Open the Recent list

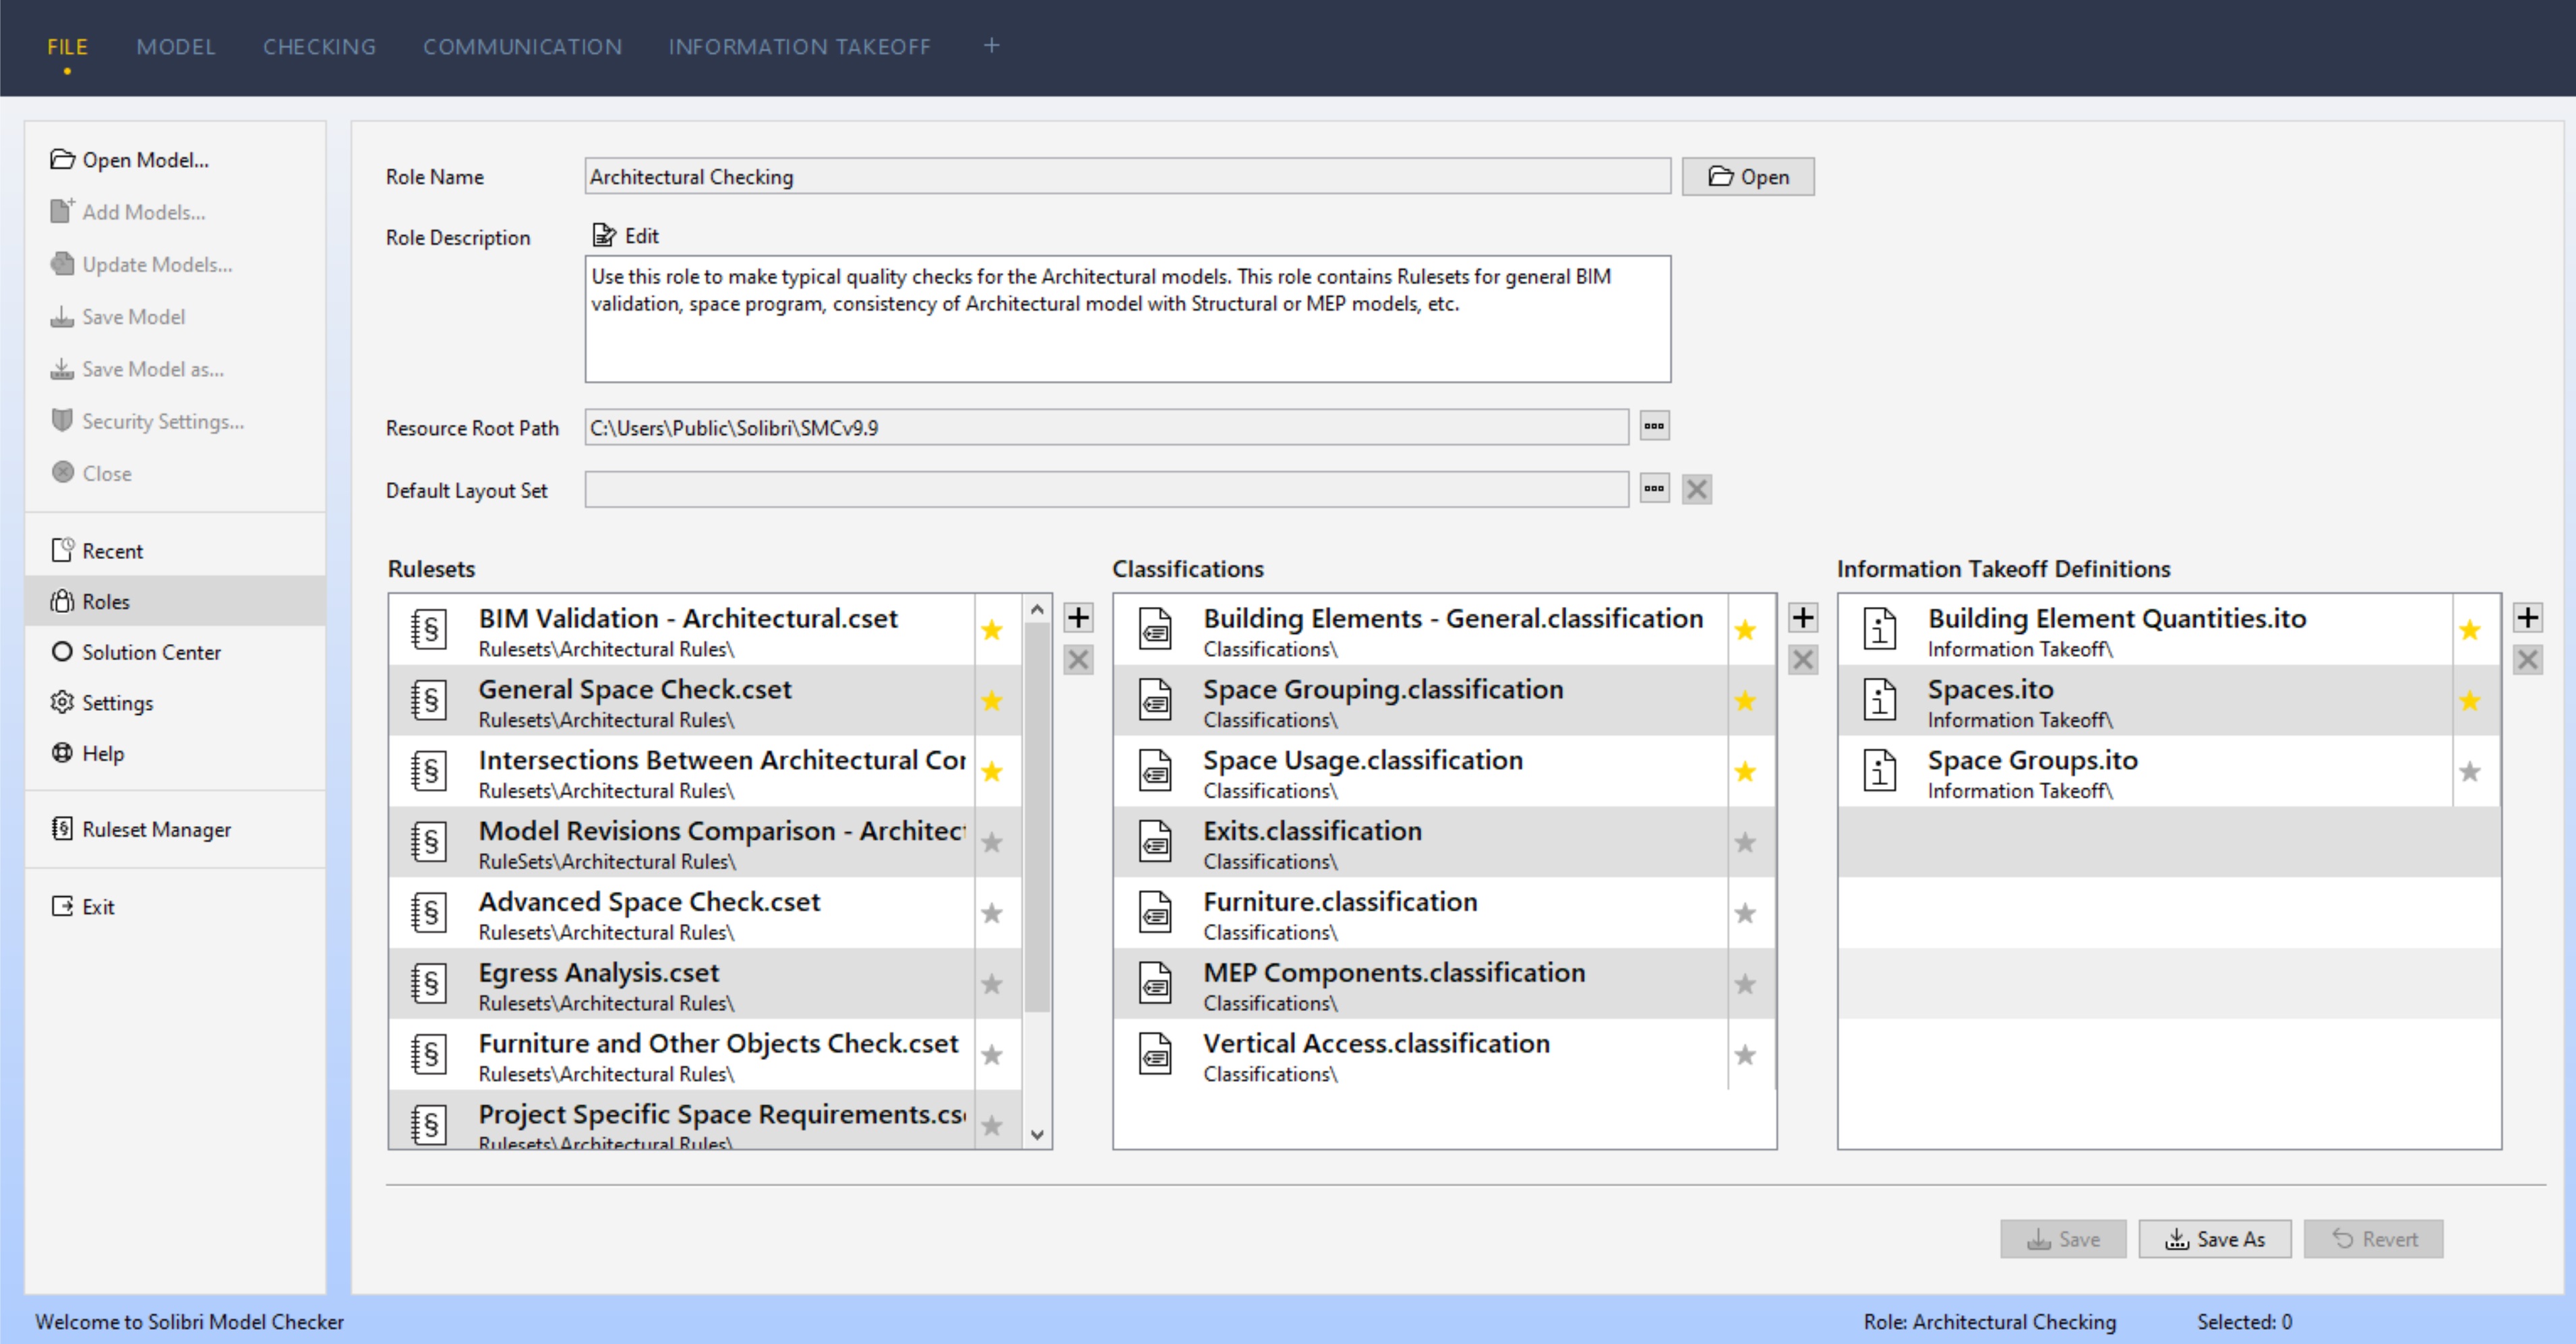pyautogui.click(x=176, y=551)
